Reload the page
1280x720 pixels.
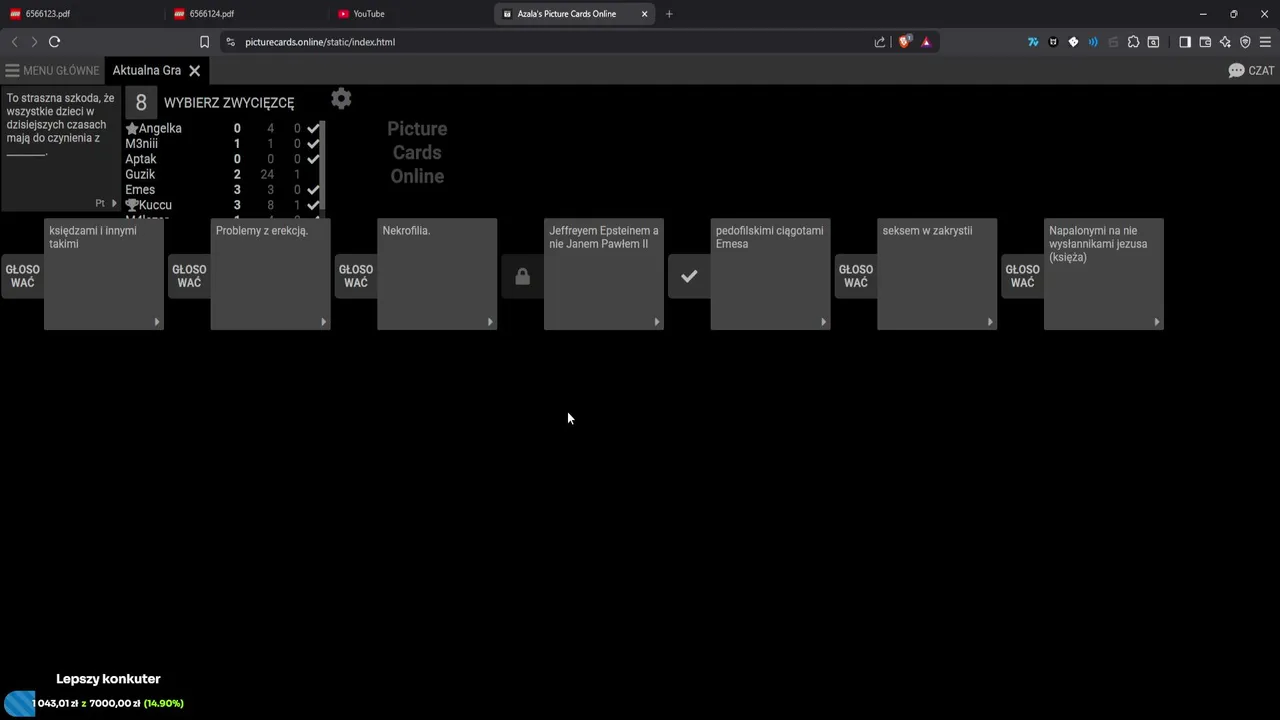[x=54, y=42]
